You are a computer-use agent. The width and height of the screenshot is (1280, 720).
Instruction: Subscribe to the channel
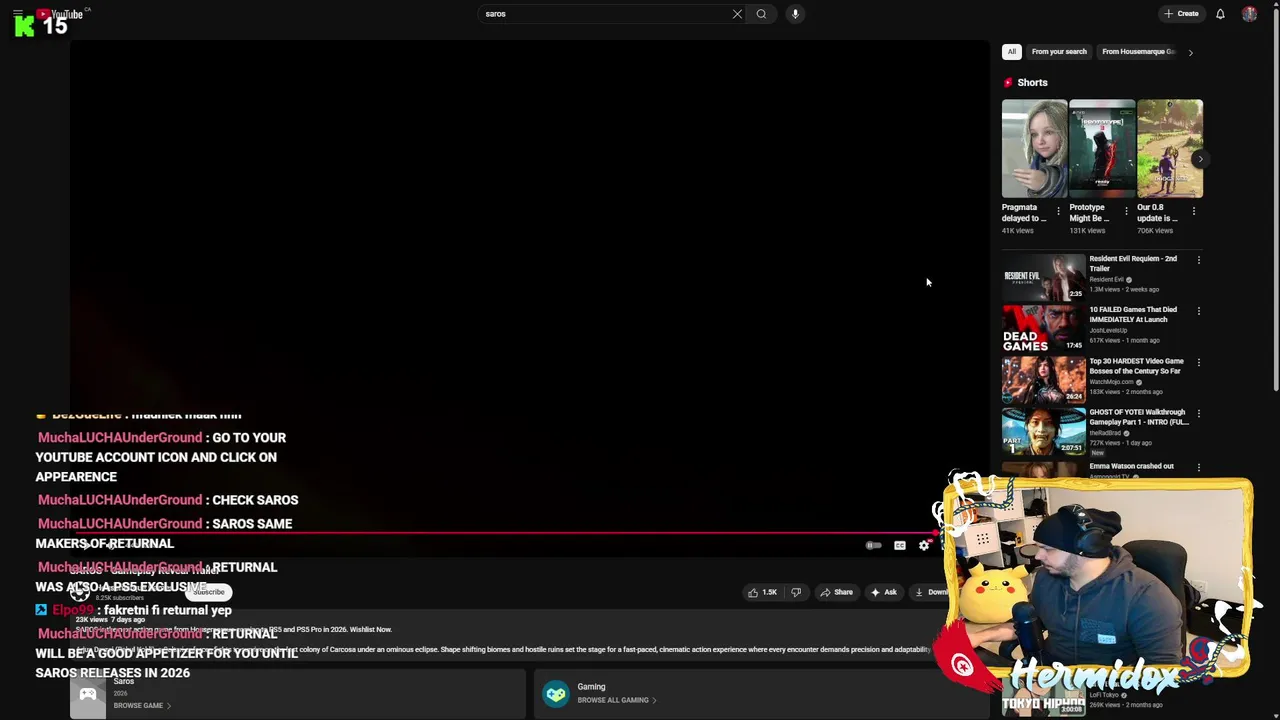(209, 592)
